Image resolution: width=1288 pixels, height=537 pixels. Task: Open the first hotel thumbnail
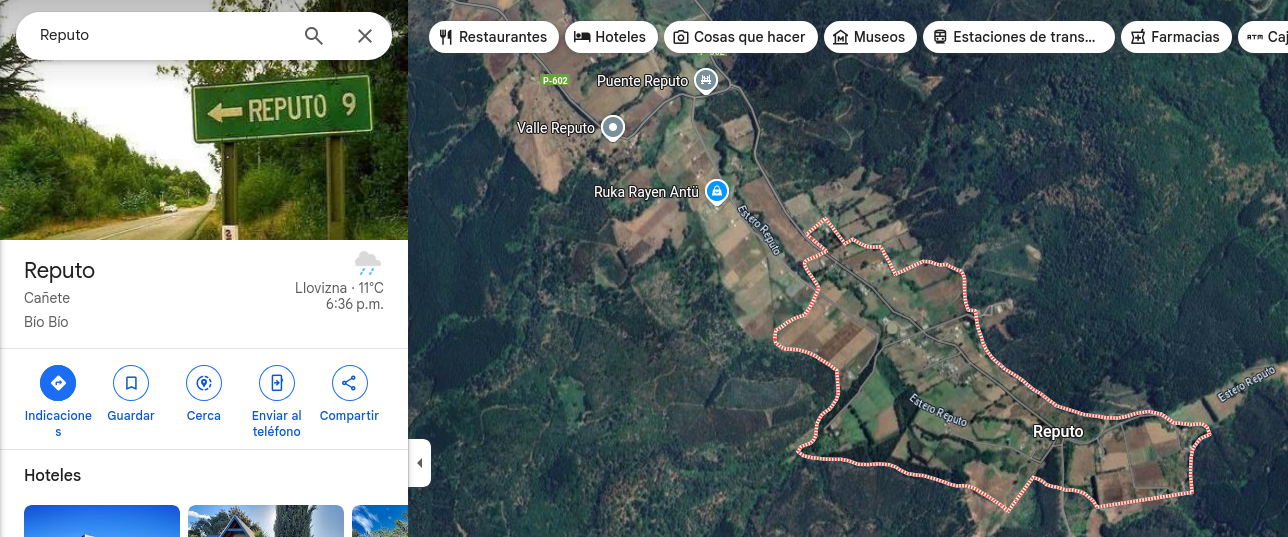pos(102,521)
